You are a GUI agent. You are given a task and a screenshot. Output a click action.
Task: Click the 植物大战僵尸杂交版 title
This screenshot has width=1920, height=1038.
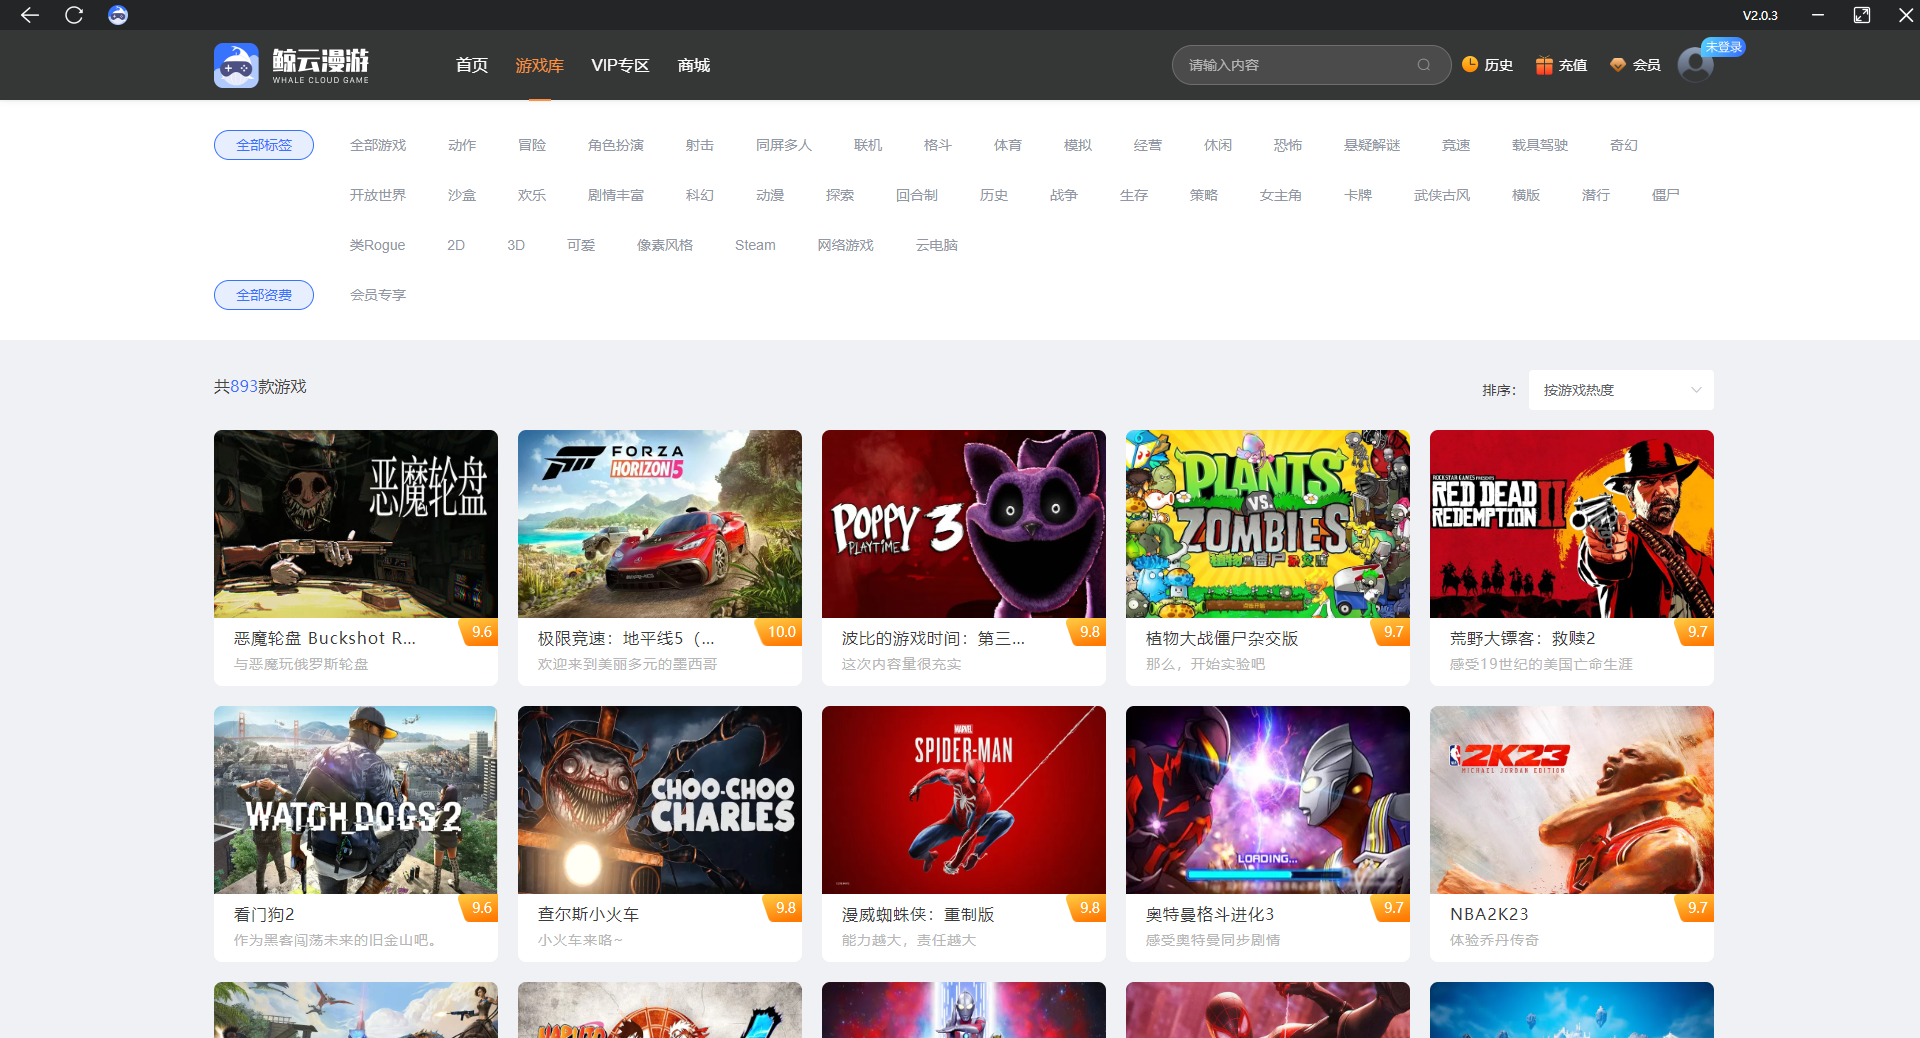click(x=1222, y=638)
